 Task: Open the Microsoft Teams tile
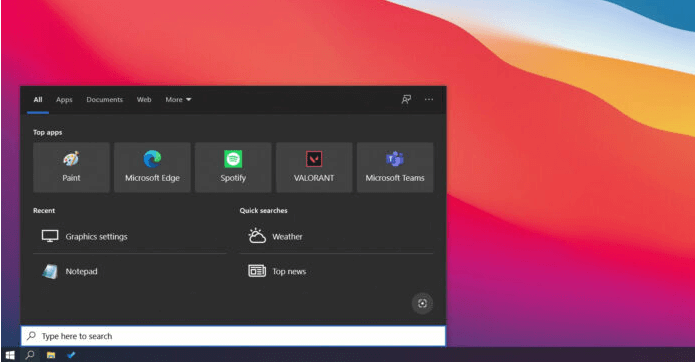click(x=395, y=167)
